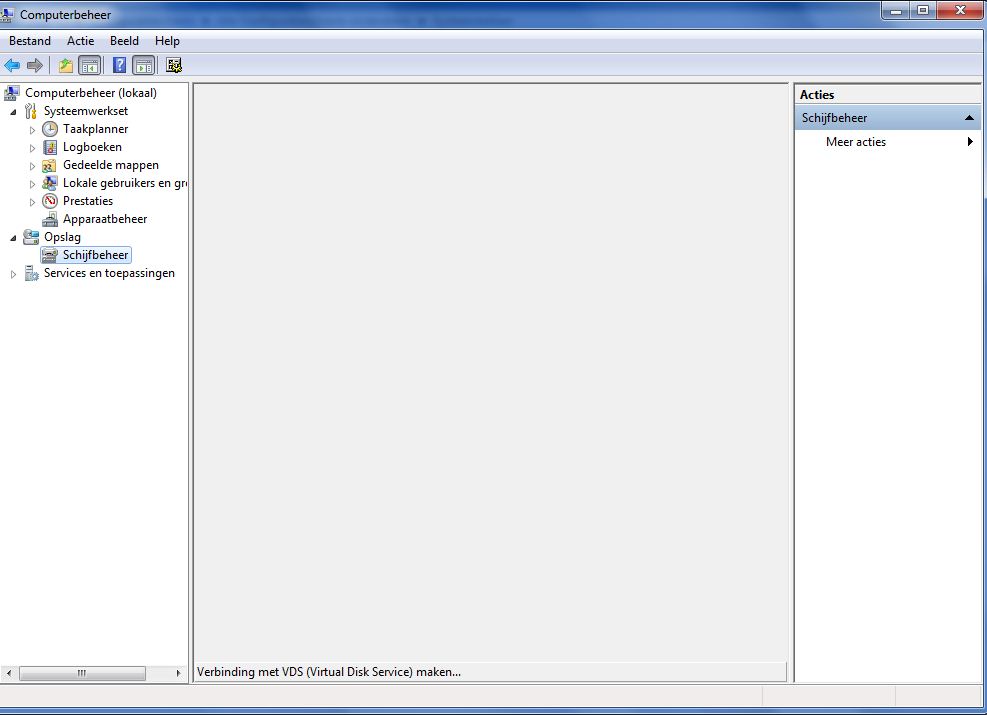Click the horizontal scrollbar thumb in tree

click(82, 673)
